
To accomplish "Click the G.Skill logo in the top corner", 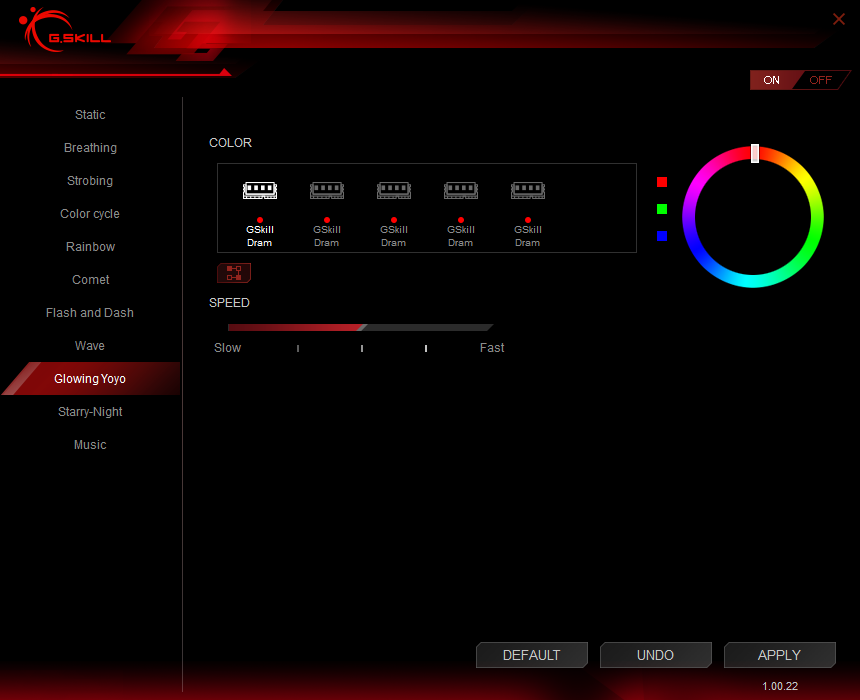I will click(x=62, y=30).
